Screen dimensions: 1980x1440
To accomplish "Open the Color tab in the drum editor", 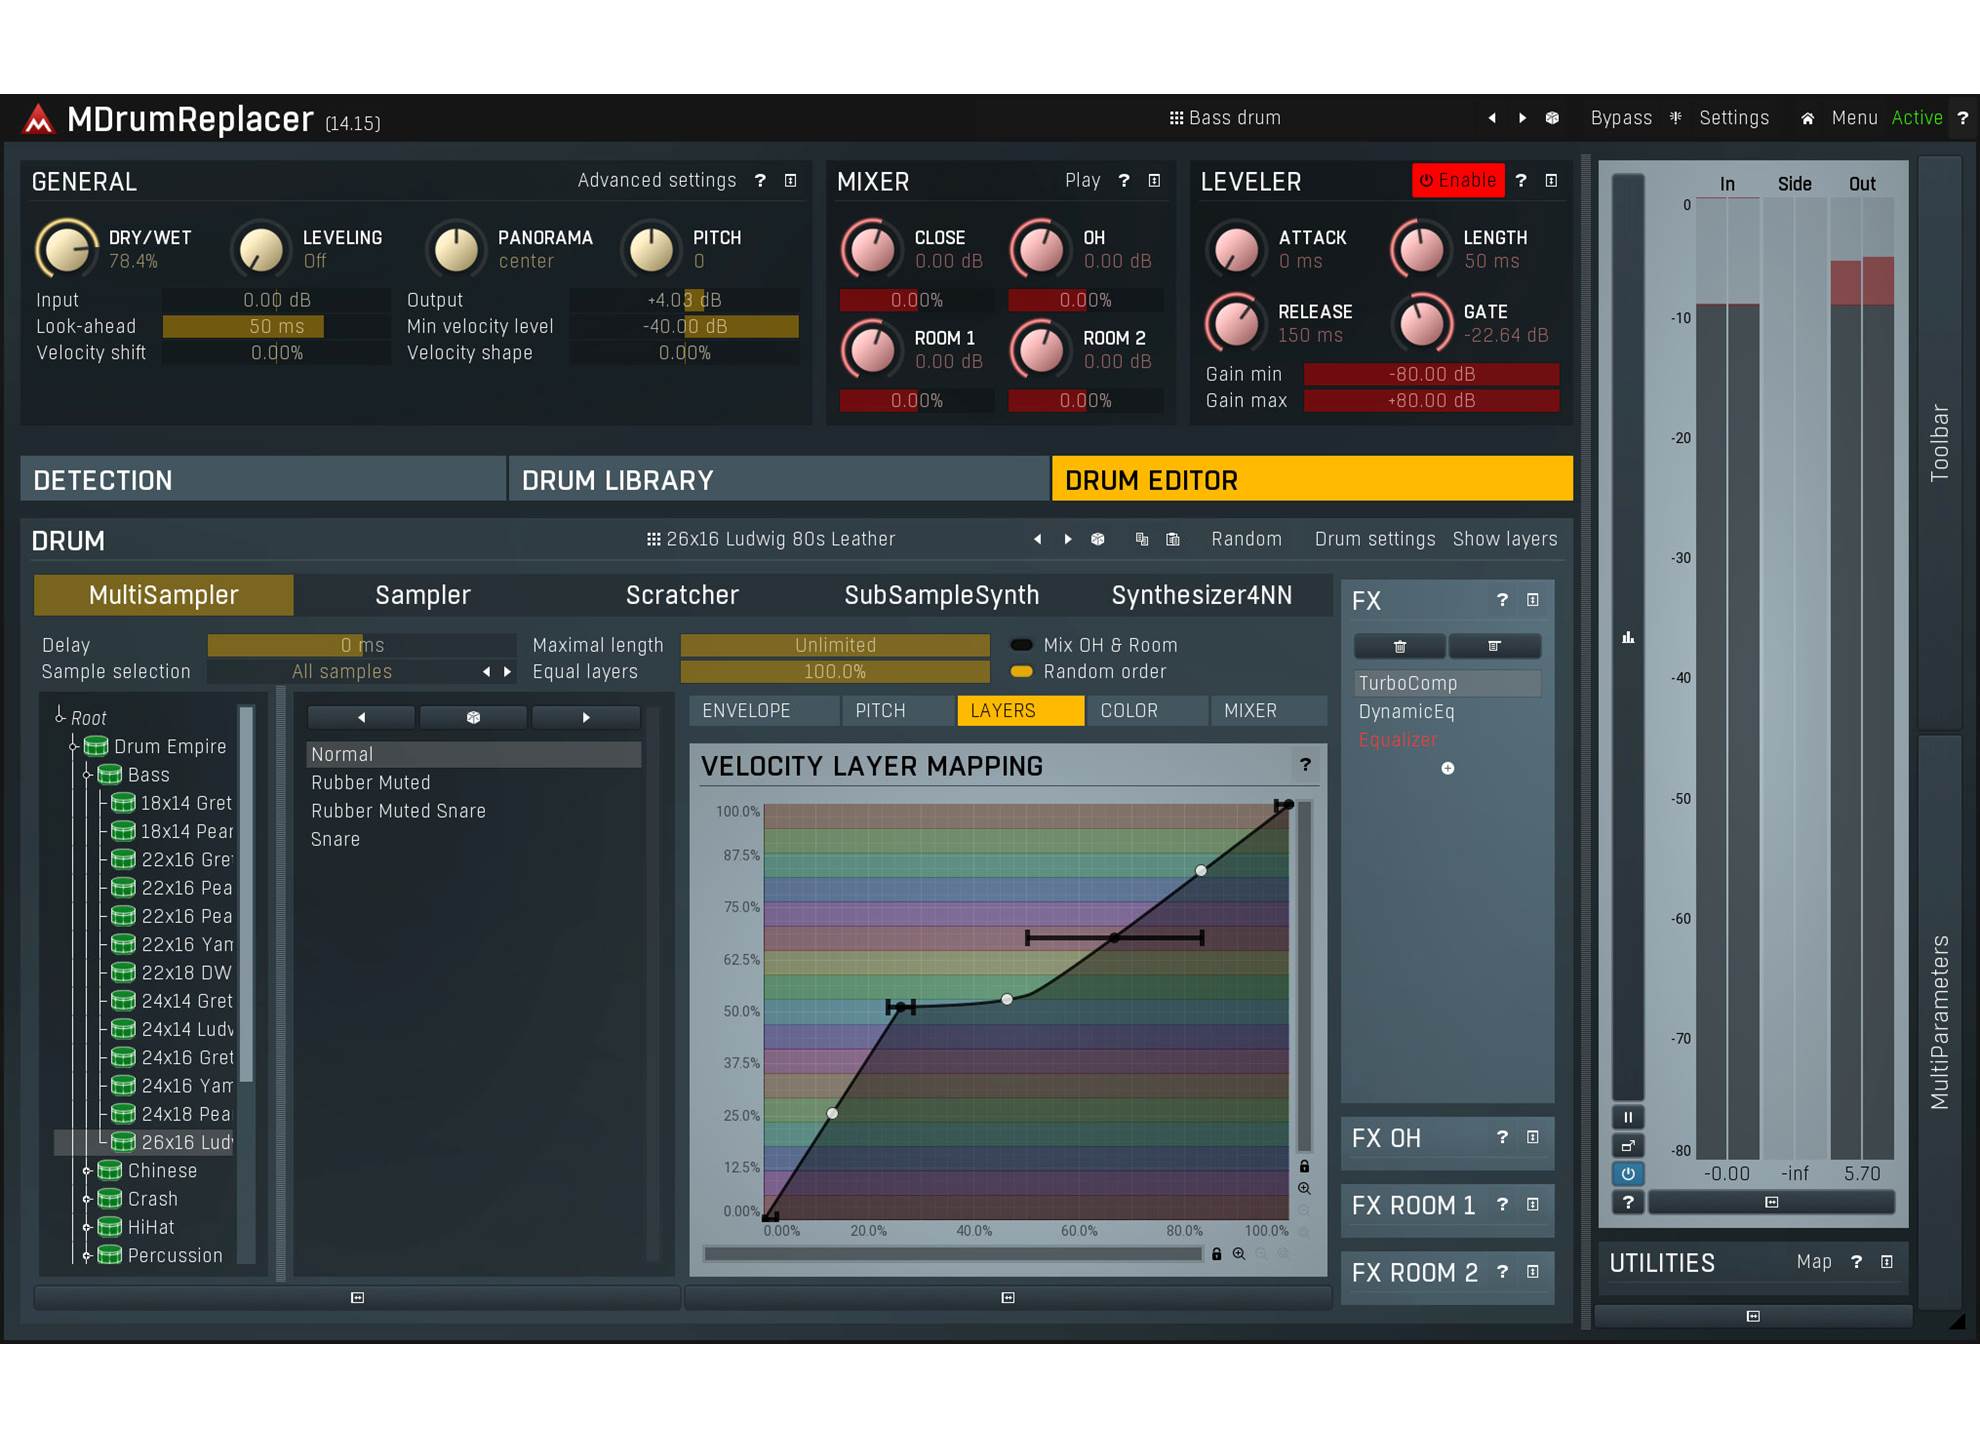I will (x=1131, y=710).
